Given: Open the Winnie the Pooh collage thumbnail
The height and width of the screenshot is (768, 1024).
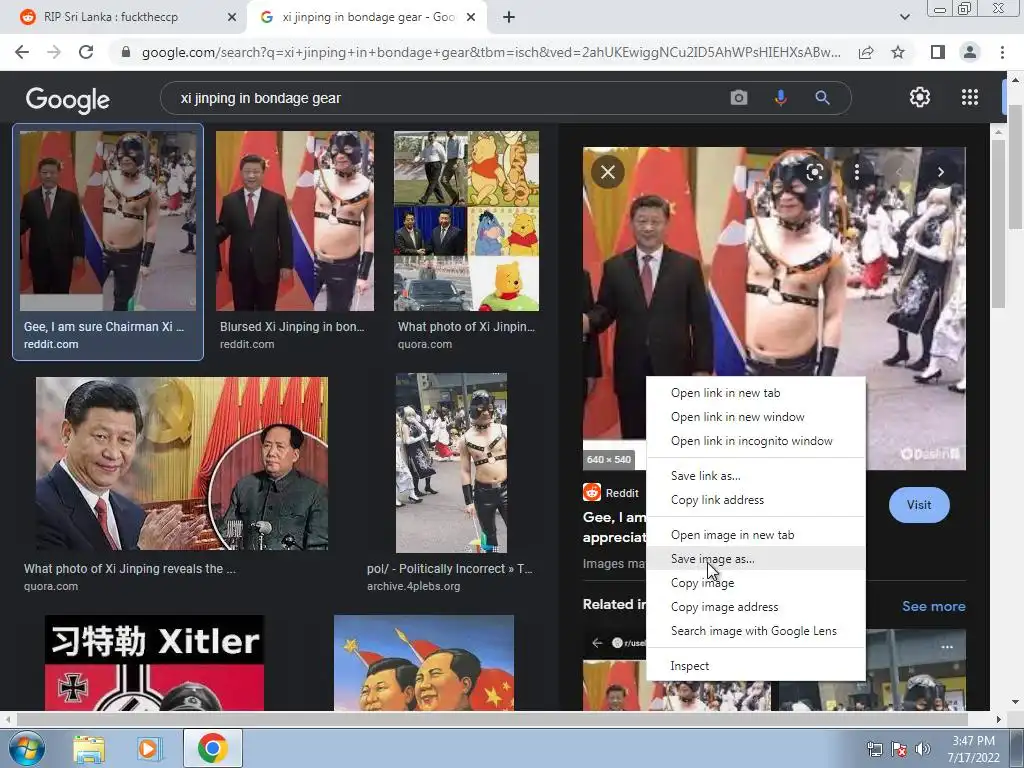Looking at the screenshot, I should 466,221.
